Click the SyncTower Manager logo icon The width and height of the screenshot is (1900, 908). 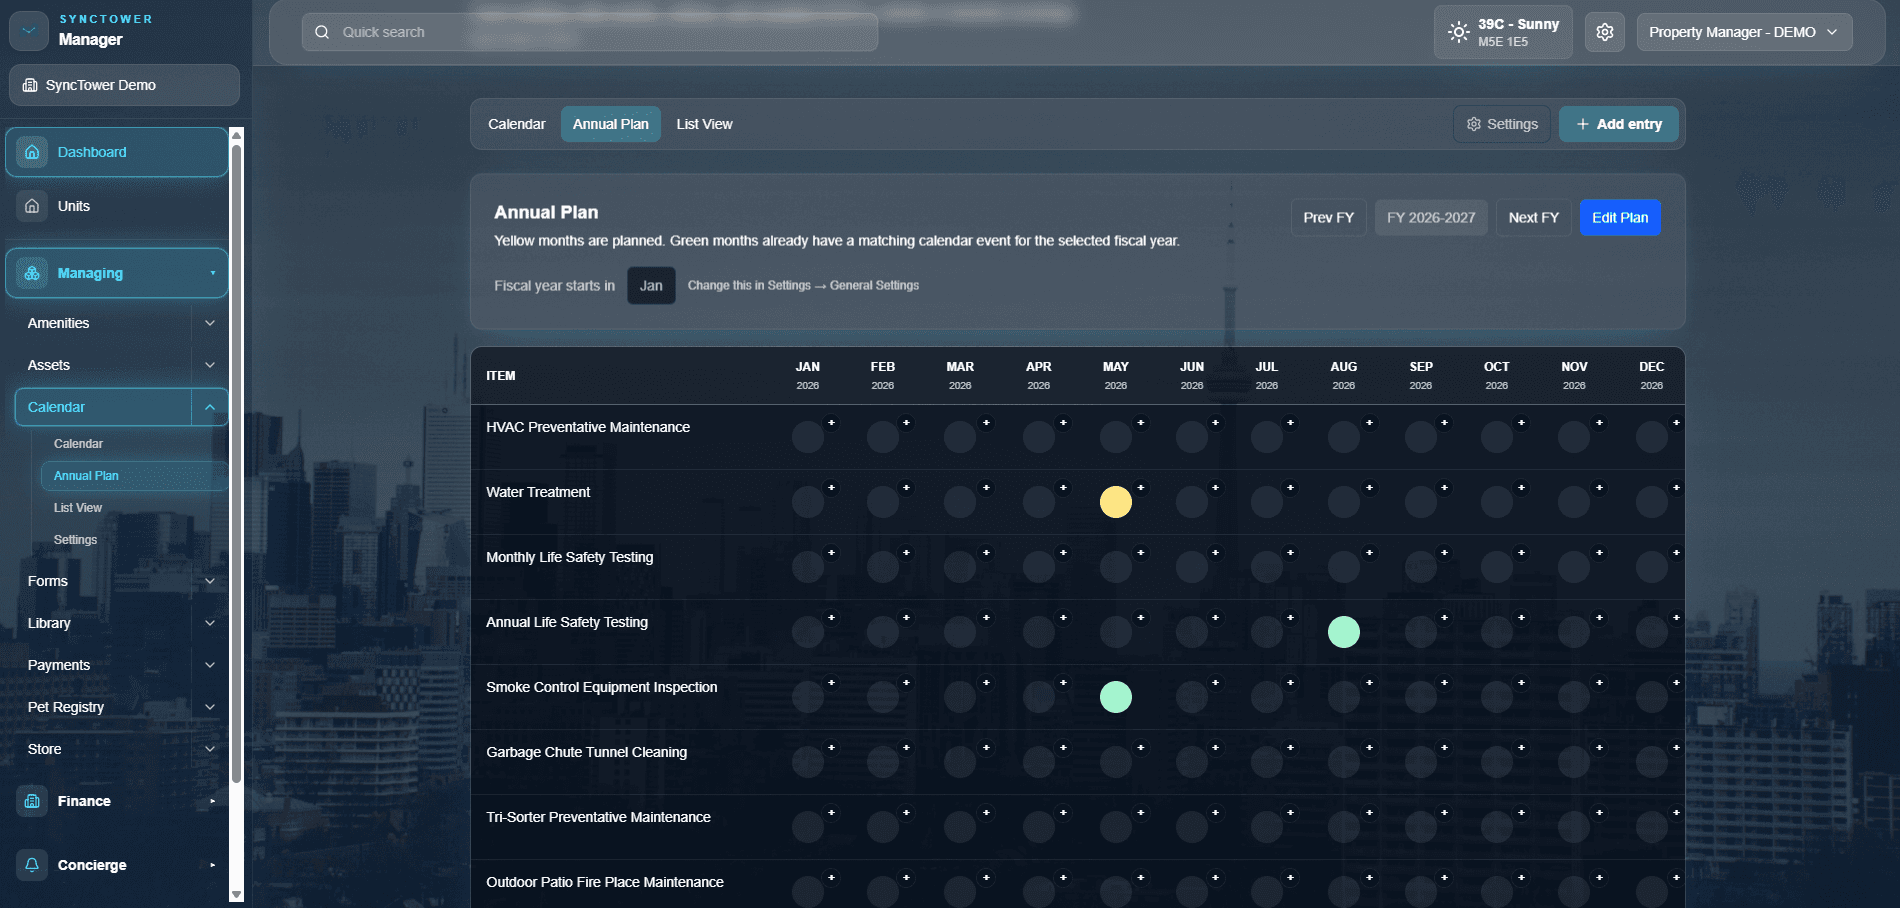(29, 31)
